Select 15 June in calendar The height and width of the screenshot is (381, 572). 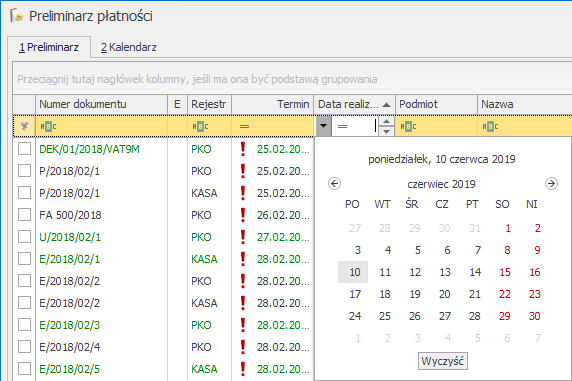[505, 272]
